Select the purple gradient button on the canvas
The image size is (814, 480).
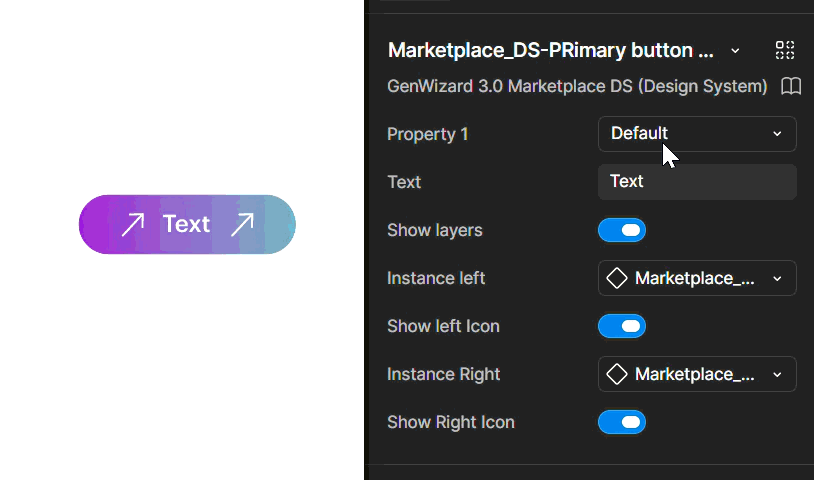[x=187, y=225]
